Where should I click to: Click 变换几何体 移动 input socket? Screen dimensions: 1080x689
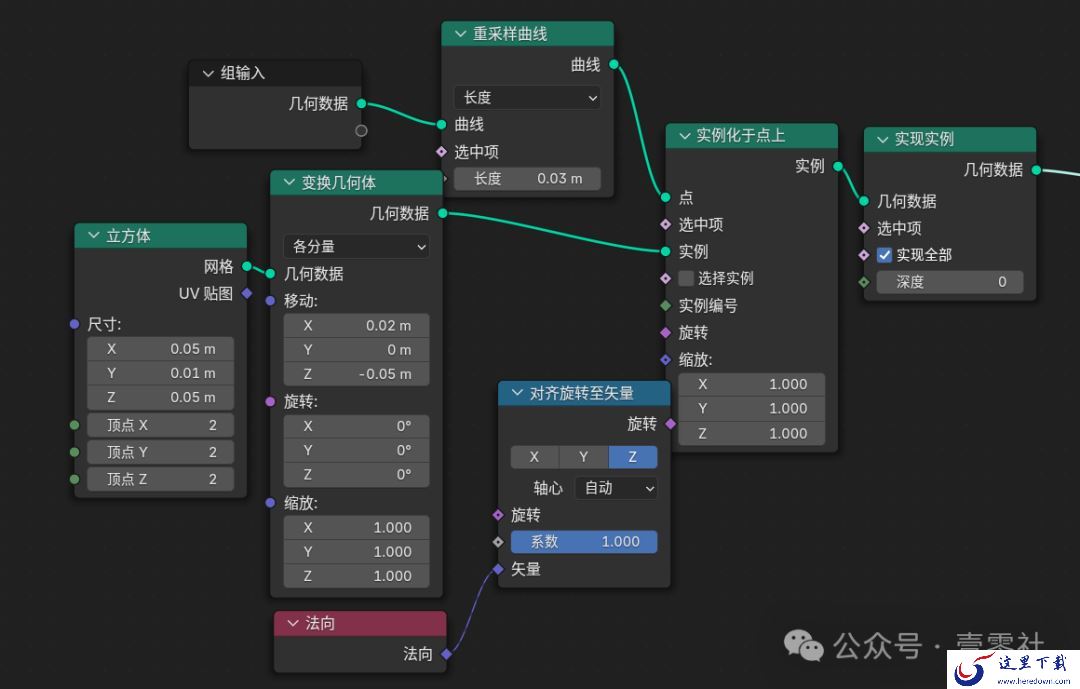pos(271,301)
